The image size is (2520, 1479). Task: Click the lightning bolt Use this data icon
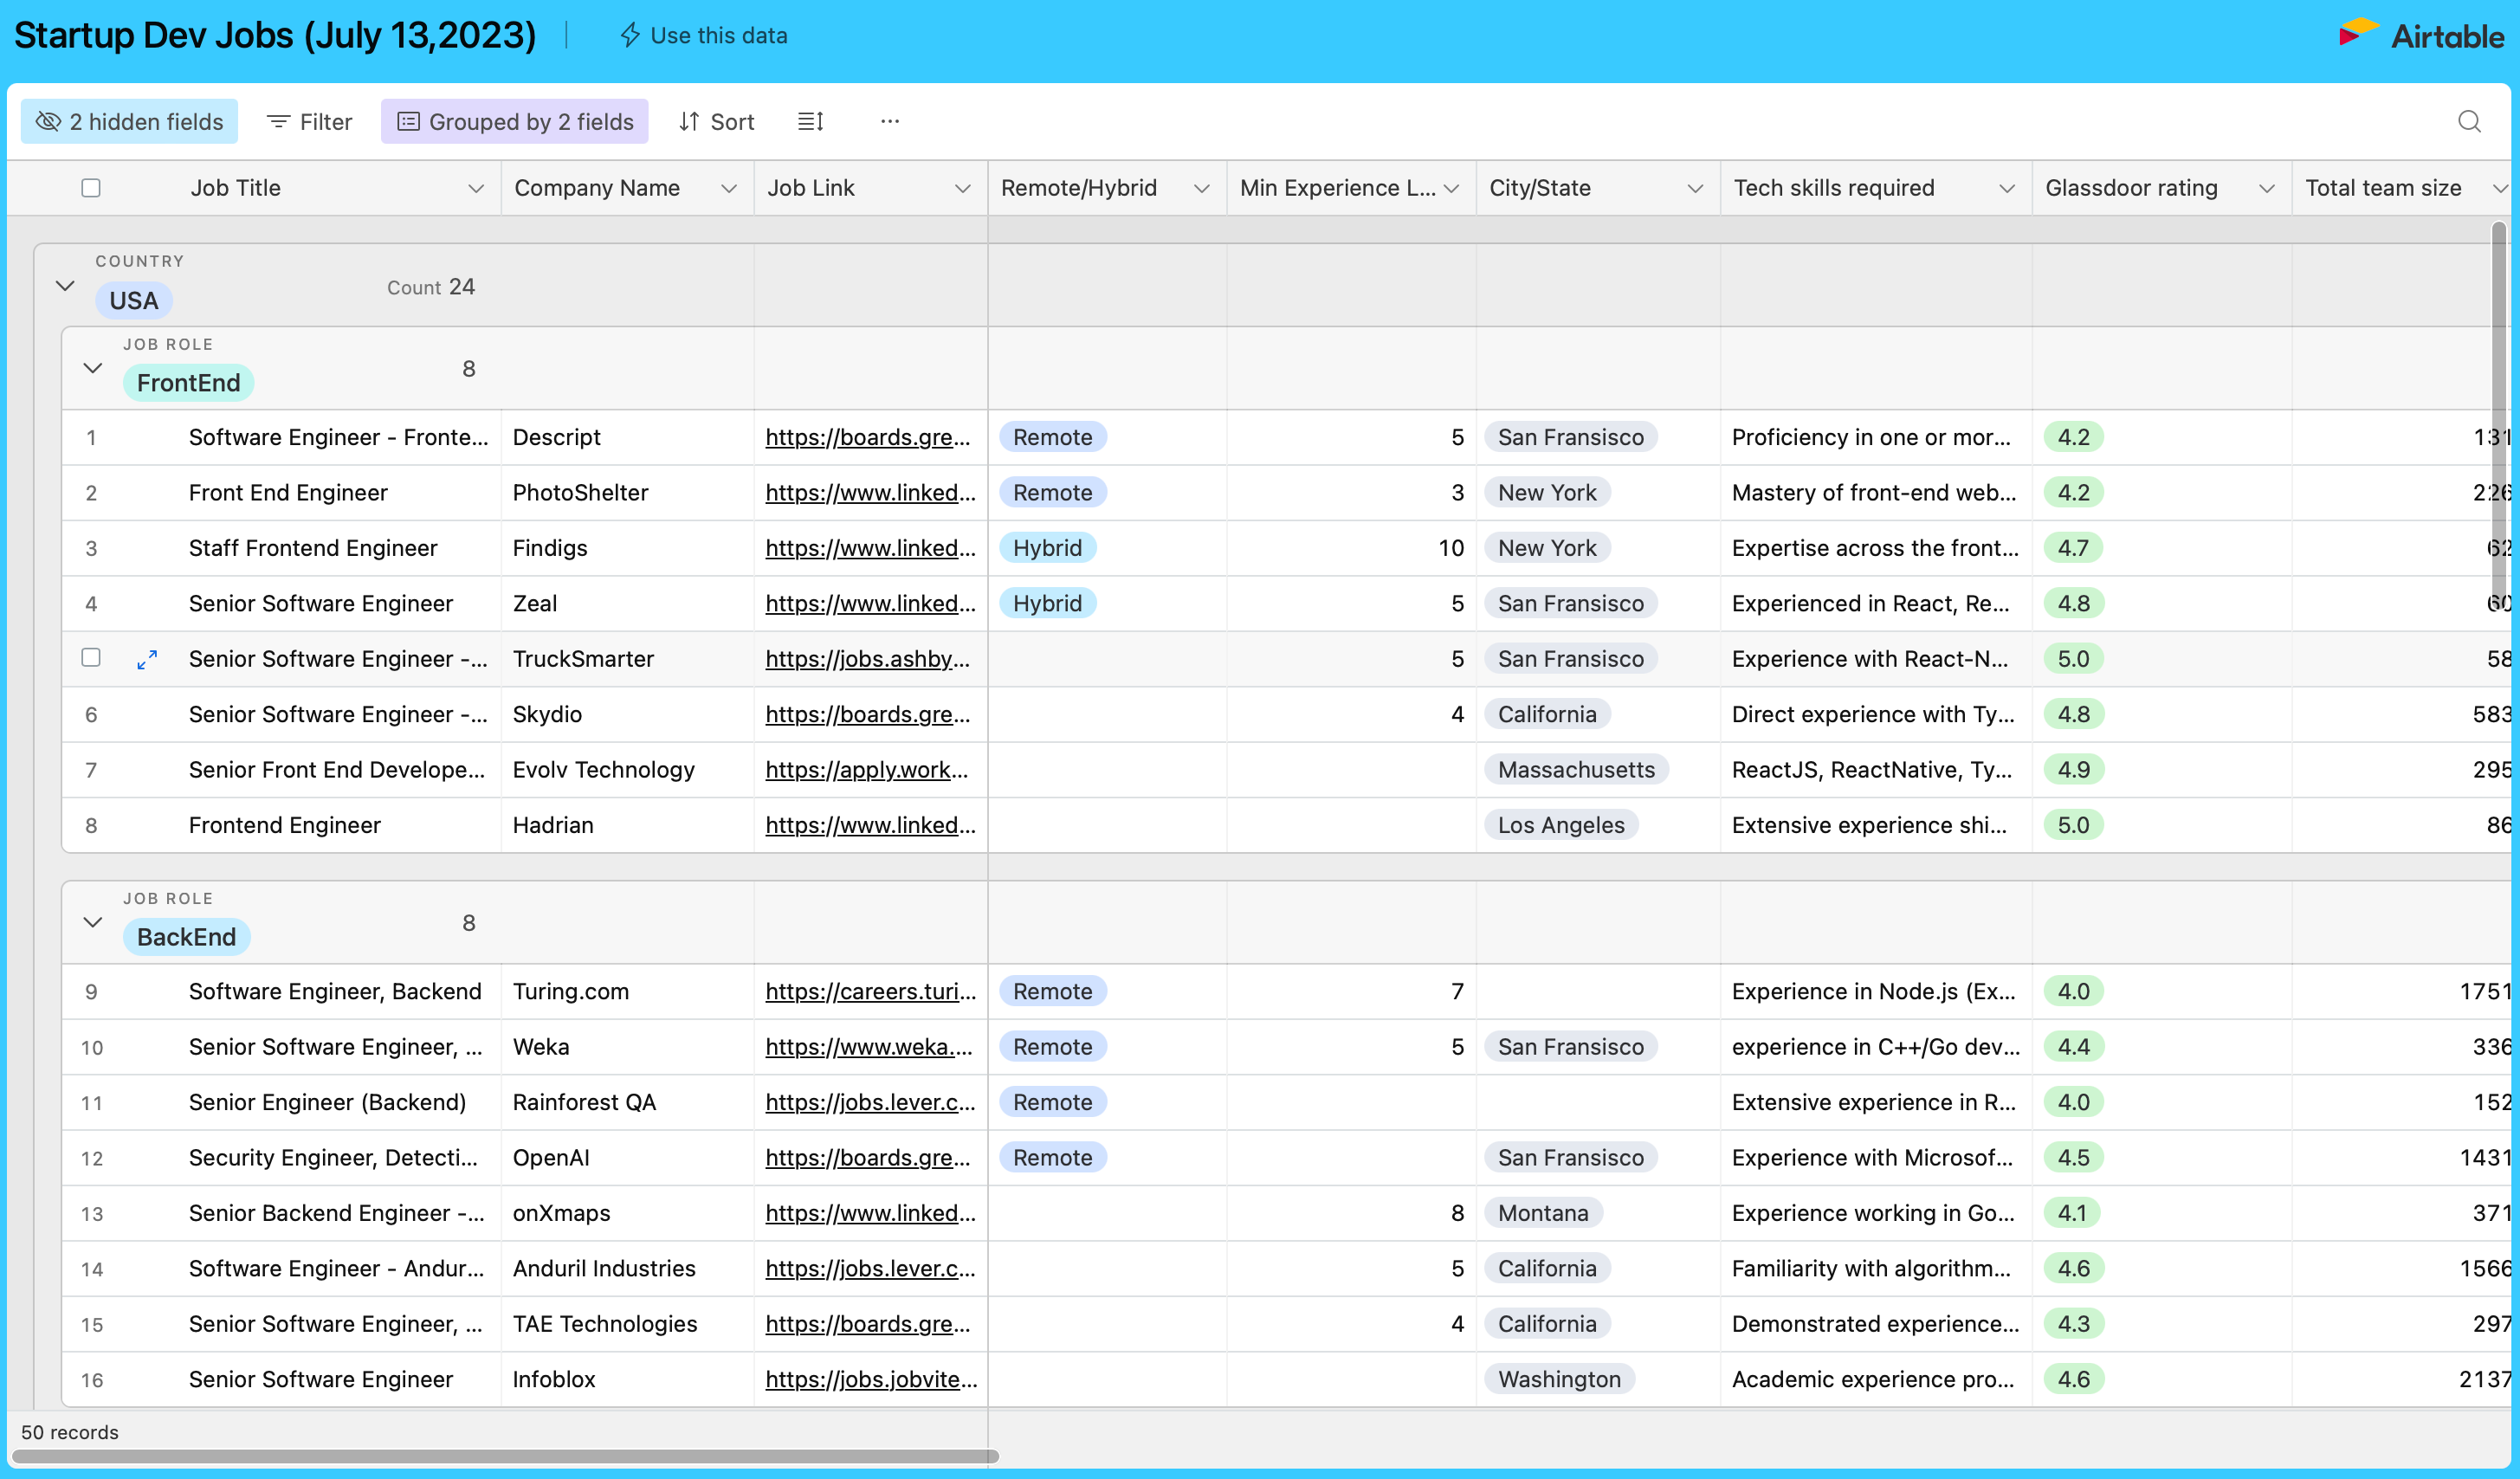click(630, 35)
